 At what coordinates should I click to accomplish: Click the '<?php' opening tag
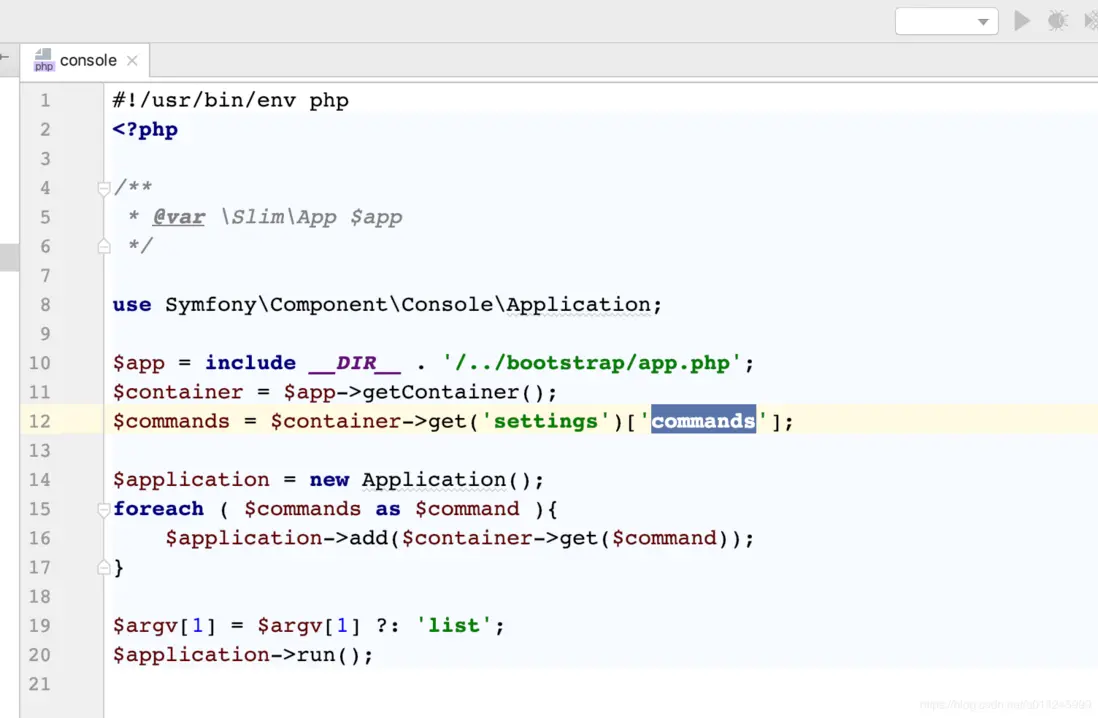point(145,130)
